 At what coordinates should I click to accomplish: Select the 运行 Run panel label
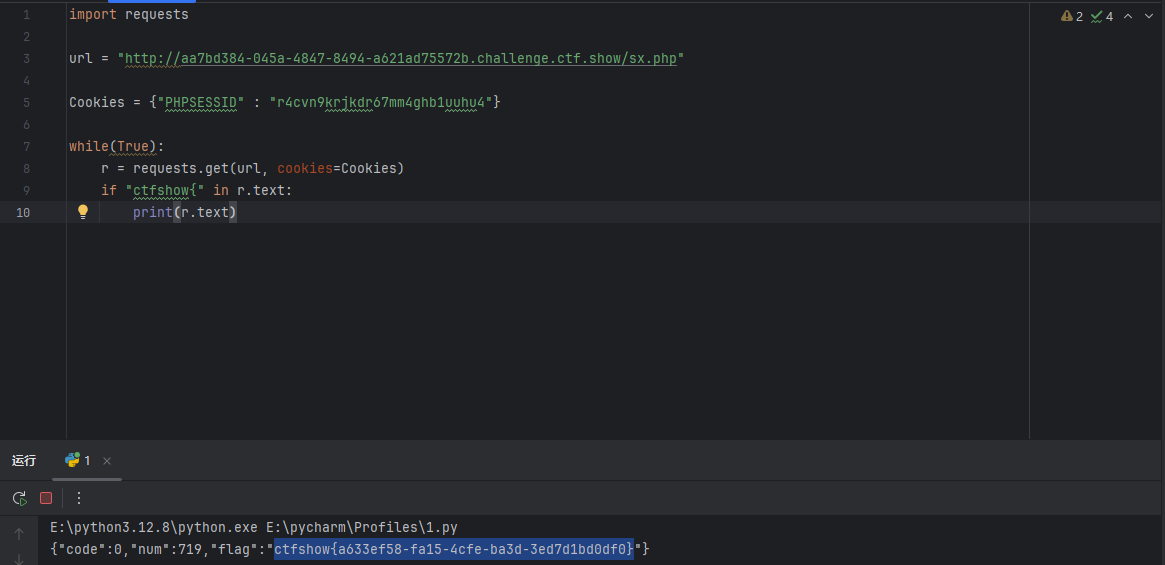(24, 460)
